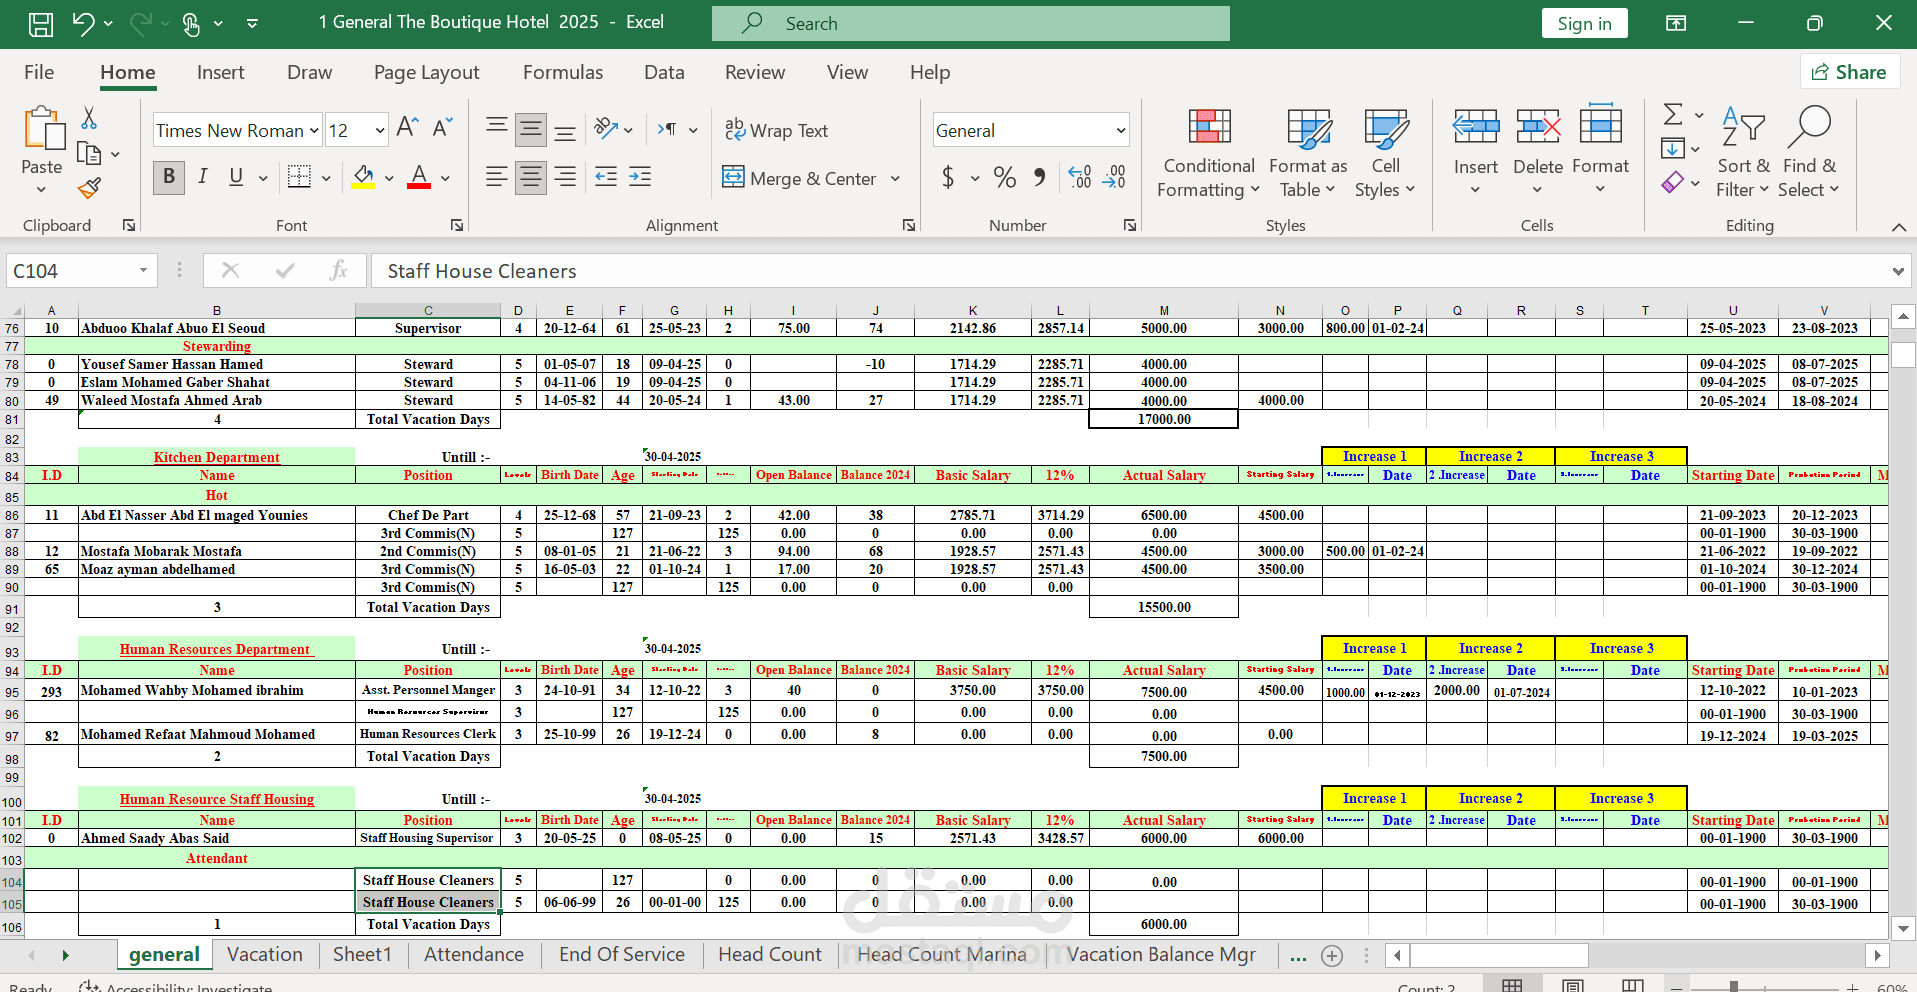Click the Format Painter brush icon

[90, 188]
